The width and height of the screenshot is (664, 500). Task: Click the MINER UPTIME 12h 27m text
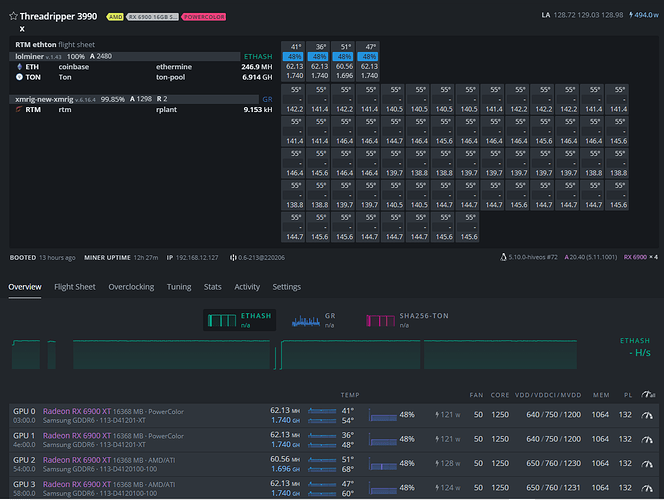click(121, 257)
